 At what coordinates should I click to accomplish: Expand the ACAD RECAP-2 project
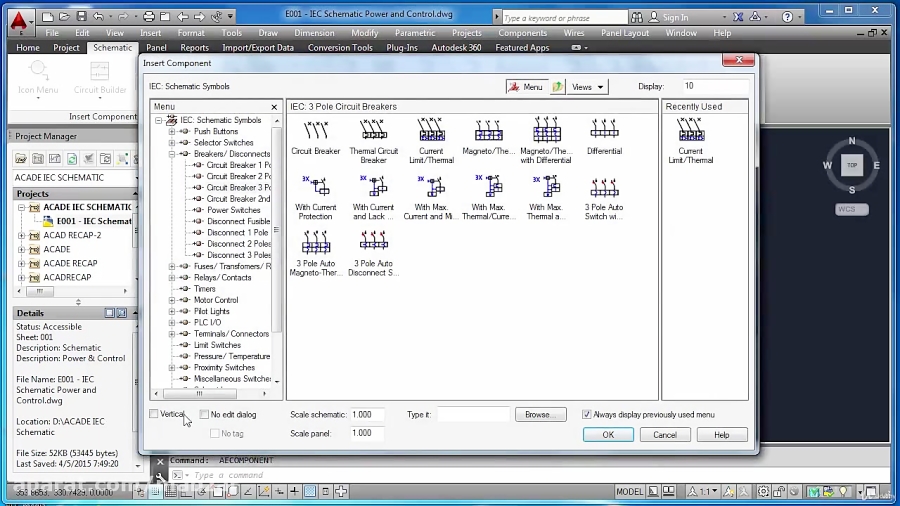tap(21, 235)
